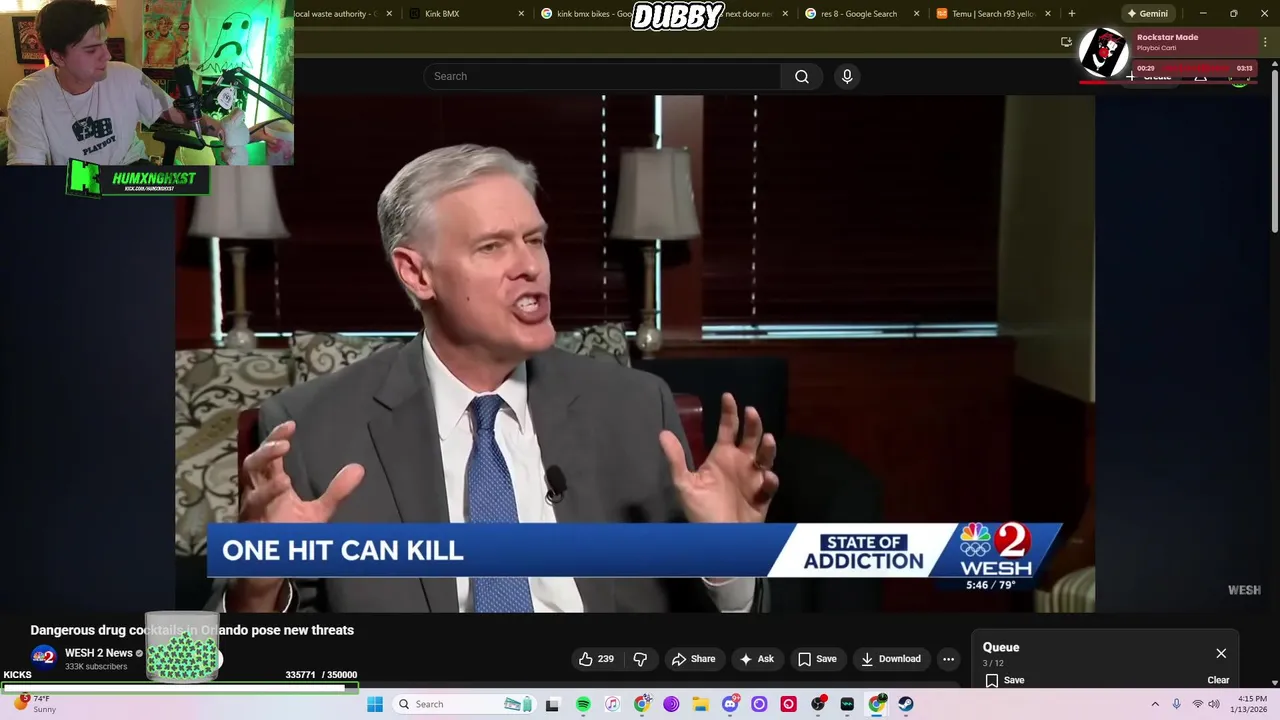
Task: Switch to the Temu search tab
Action: [x=994, y=14]
